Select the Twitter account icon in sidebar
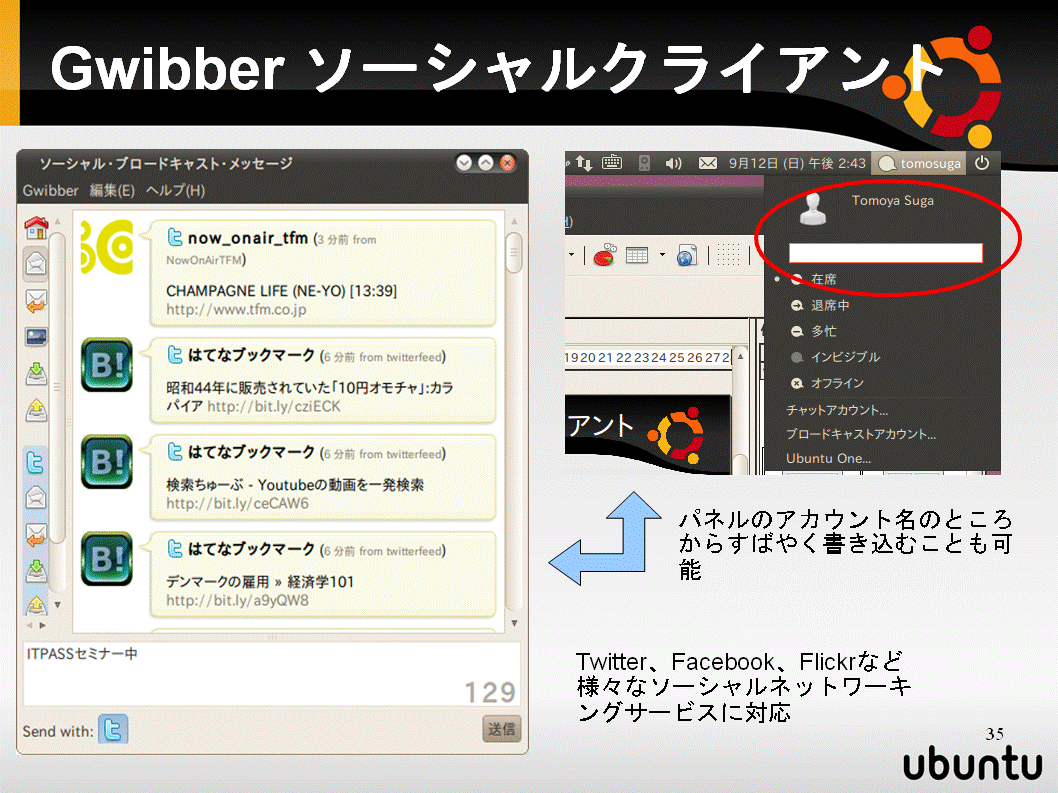 [x=36, y=462]
